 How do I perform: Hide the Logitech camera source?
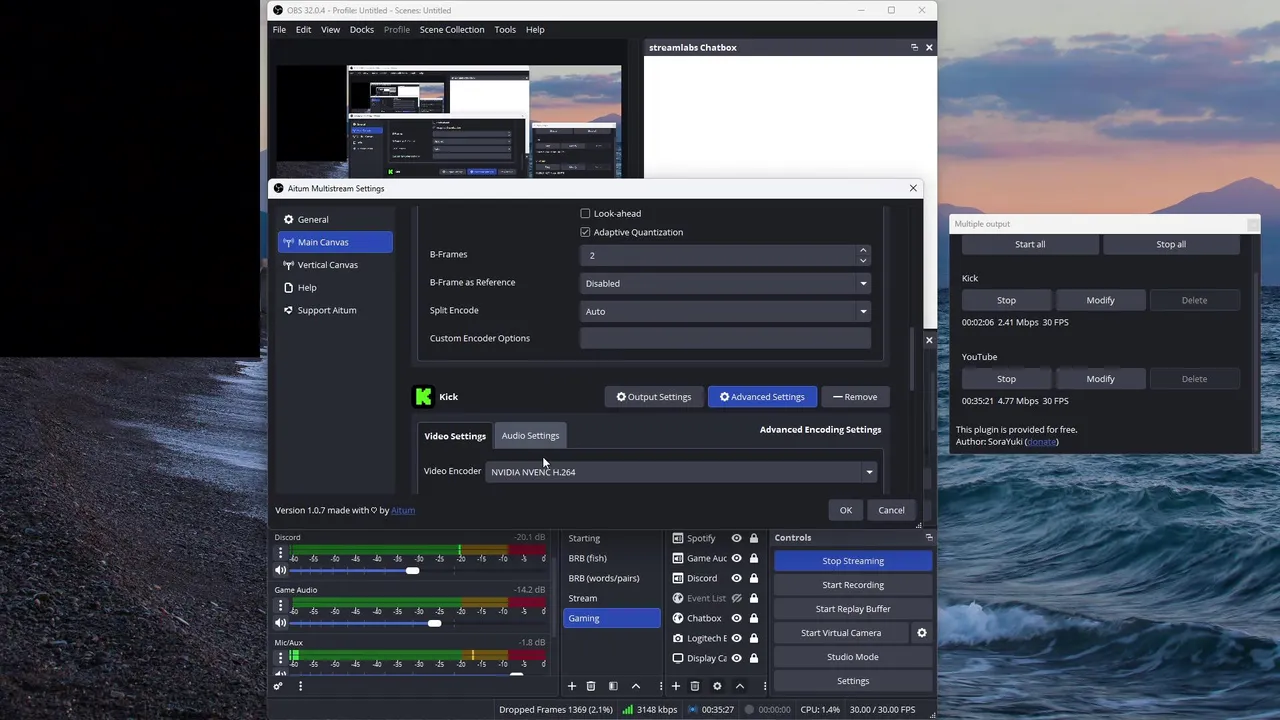coord(736,638)
